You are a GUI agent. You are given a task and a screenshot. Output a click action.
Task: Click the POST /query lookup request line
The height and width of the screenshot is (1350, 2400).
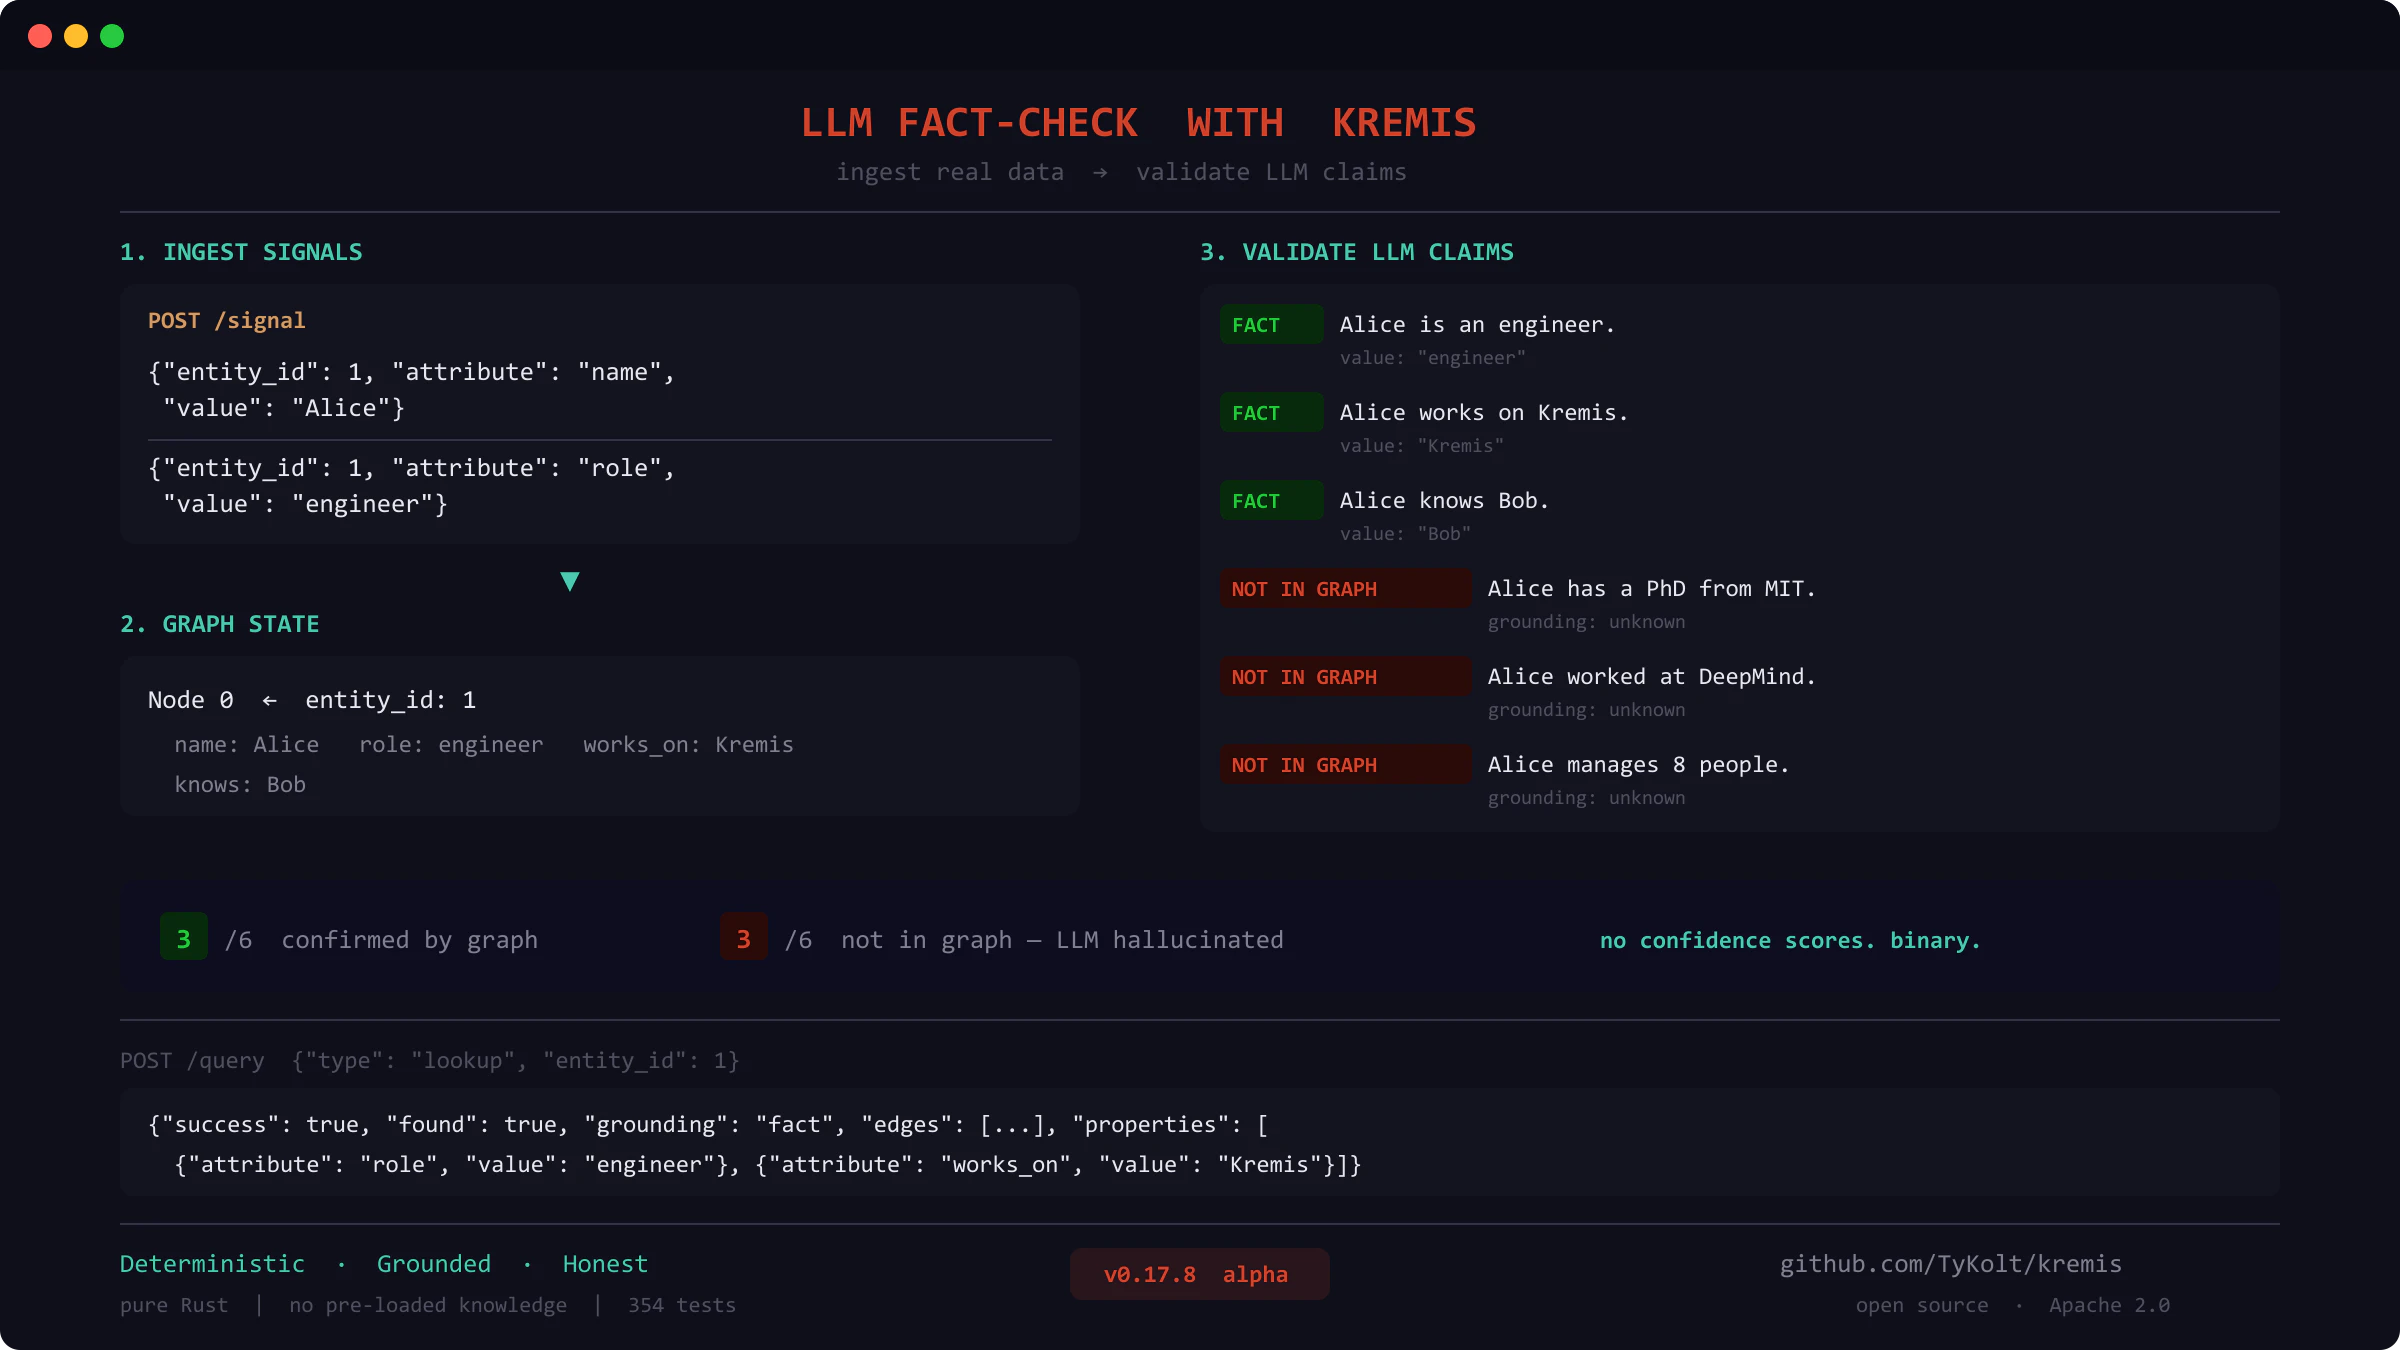tap(430, 1060)
